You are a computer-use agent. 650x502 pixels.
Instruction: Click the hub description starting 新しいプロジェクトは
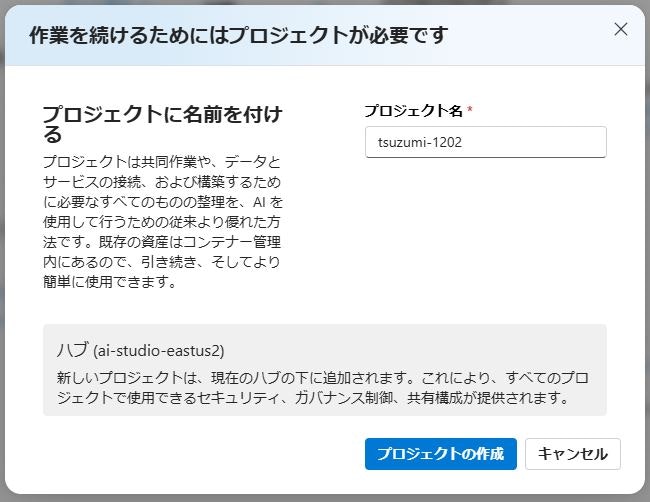pyautogui.click(x=323, y=388)
